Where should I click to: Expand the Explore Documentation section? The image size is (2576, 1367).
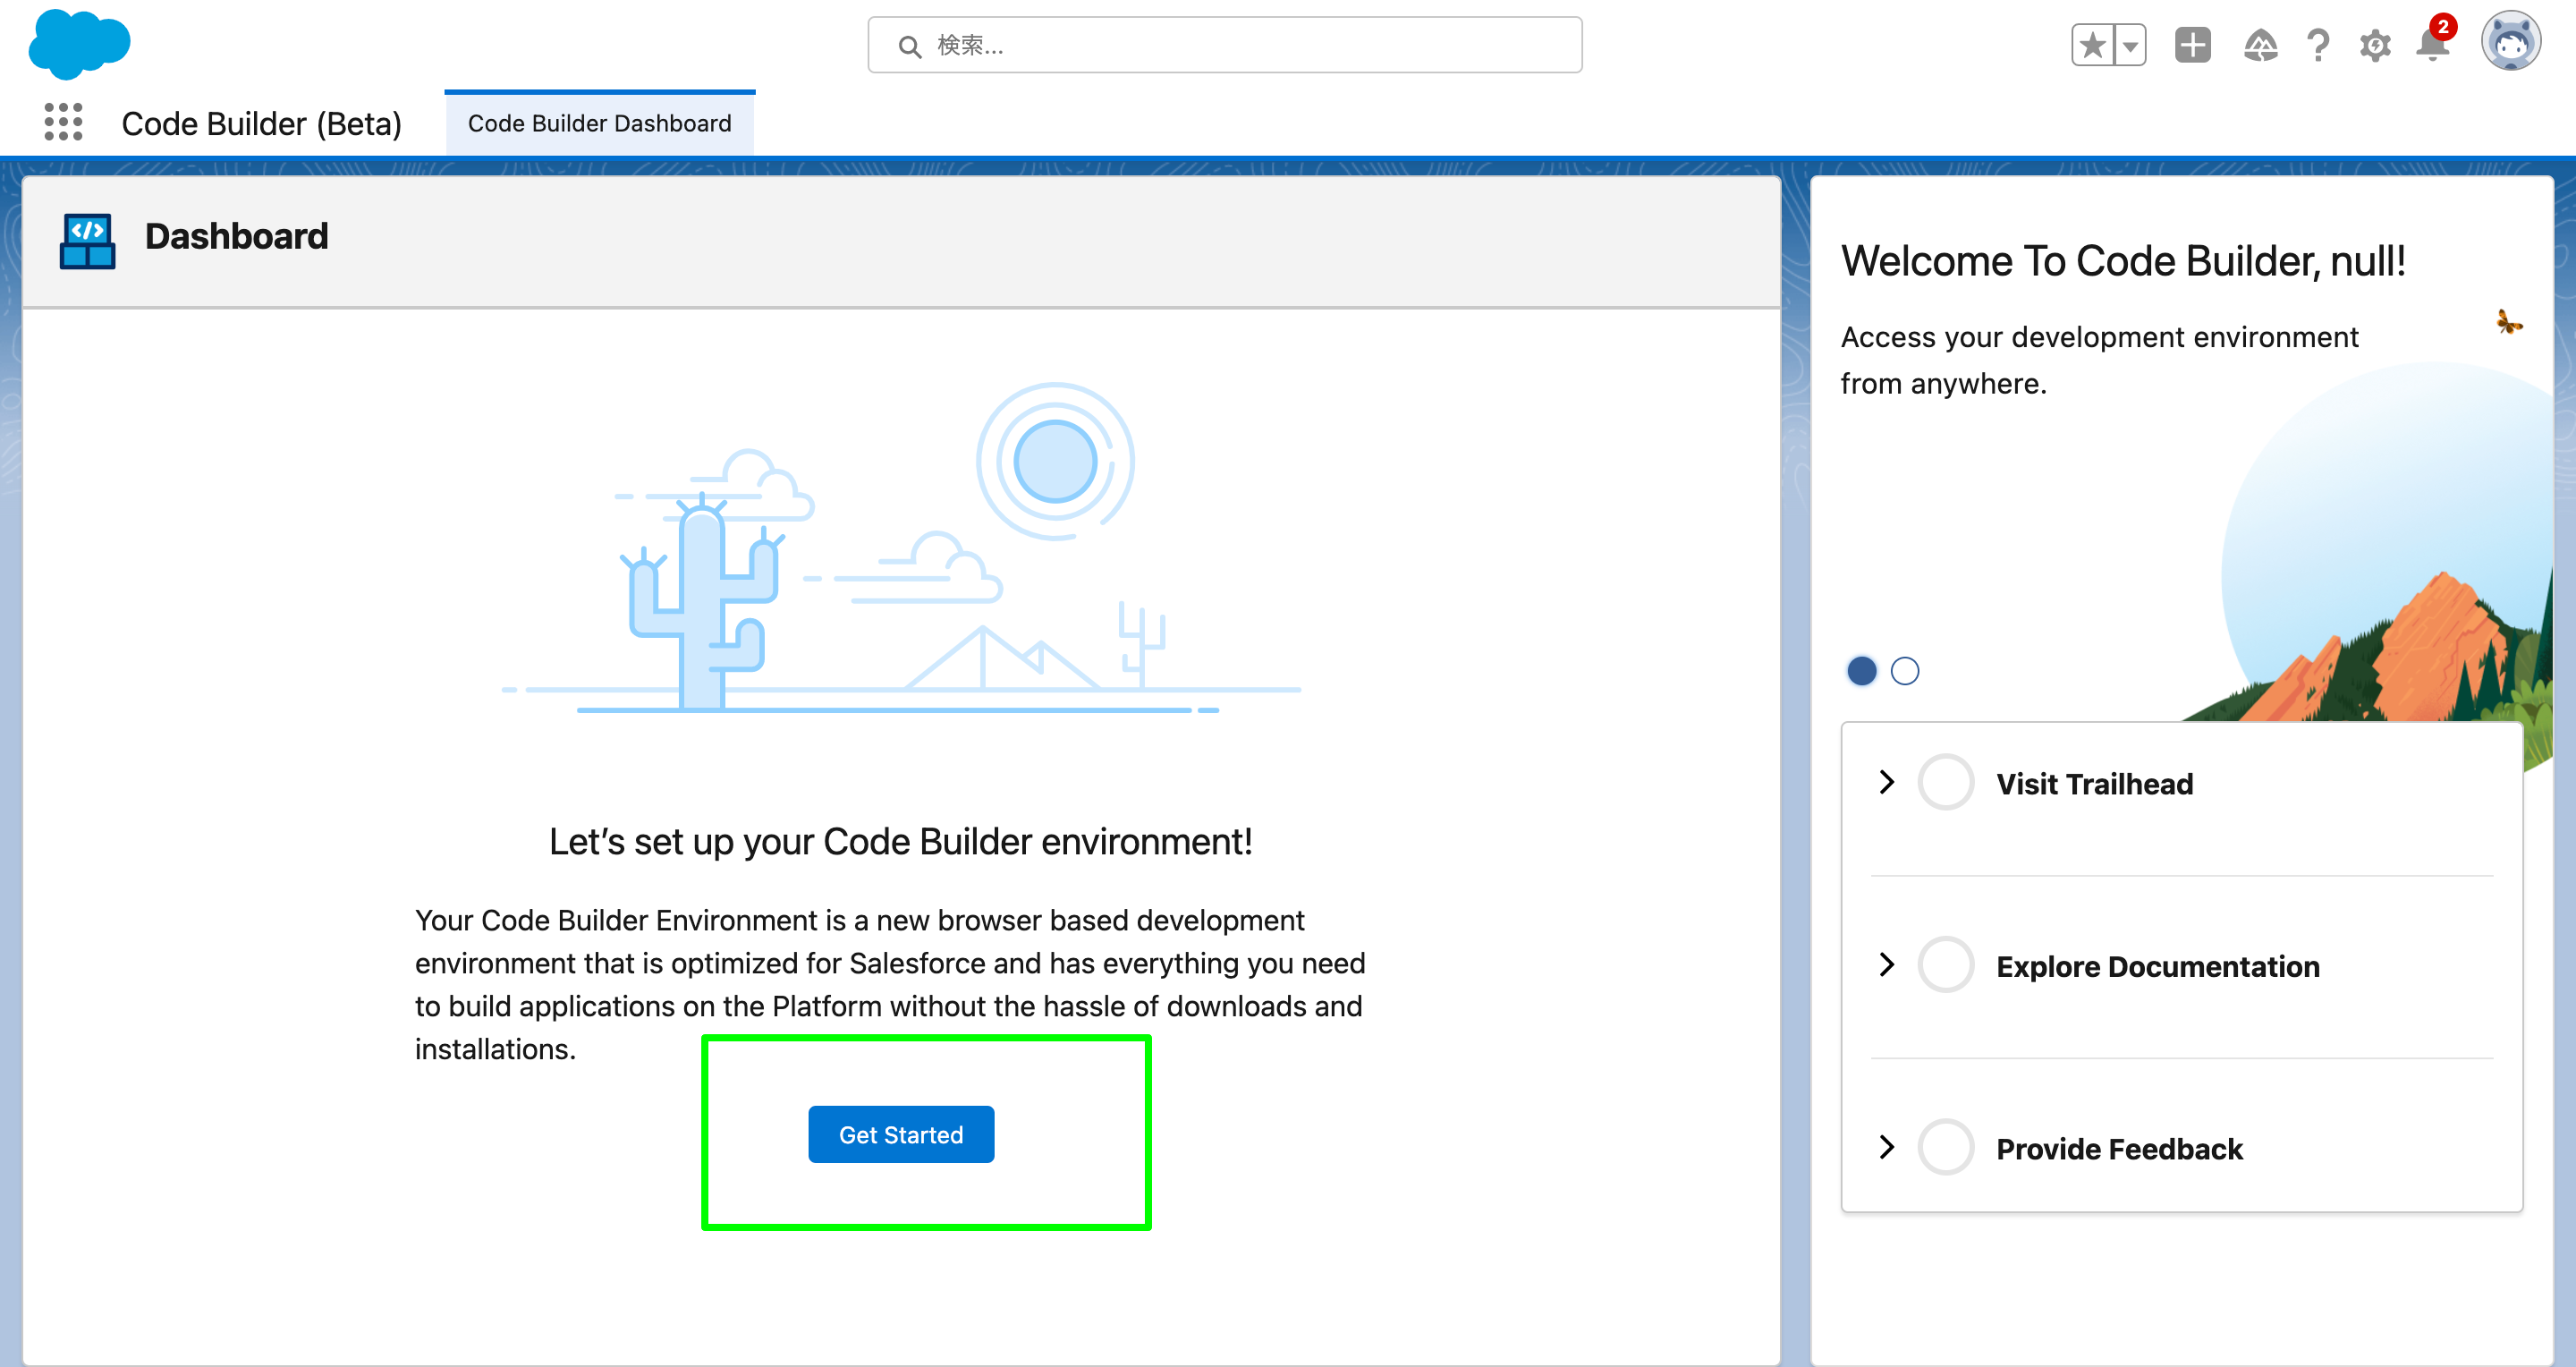[x=1888, y=965]
